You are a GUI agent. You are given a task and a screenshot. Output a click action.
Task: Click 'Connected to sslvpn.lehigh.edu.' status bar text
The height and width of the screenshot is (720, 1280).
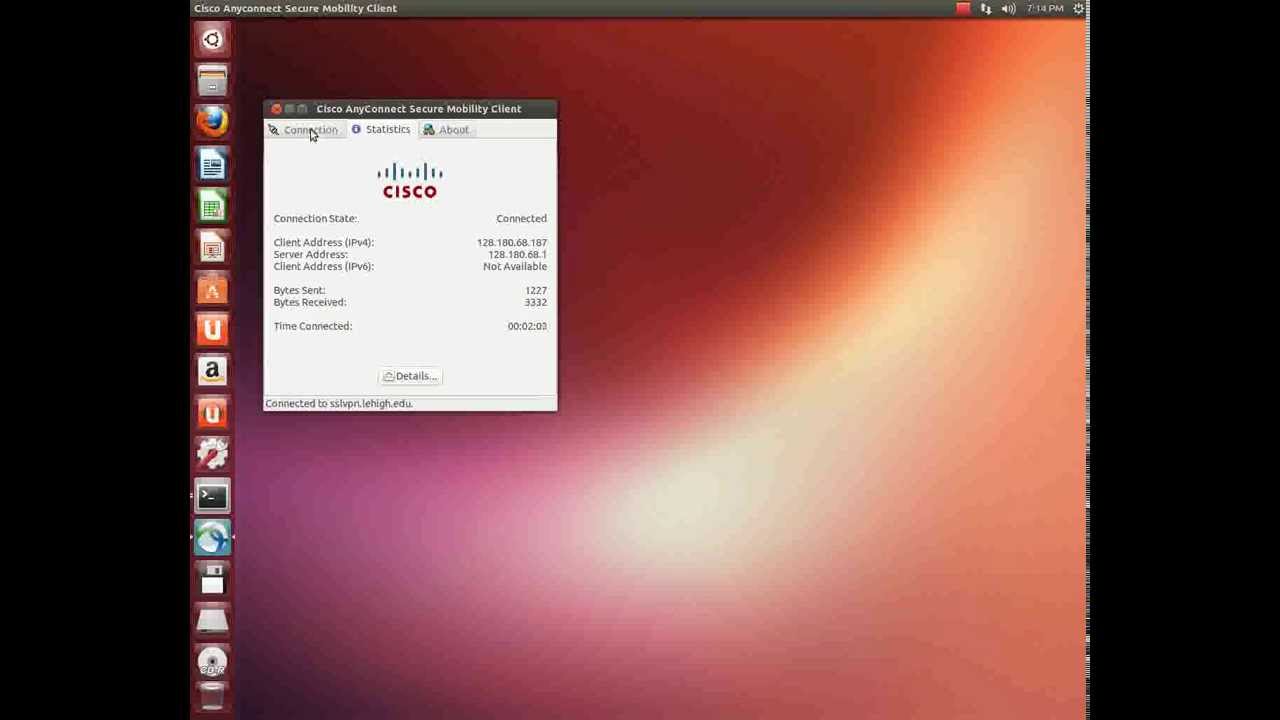(339, 403)
